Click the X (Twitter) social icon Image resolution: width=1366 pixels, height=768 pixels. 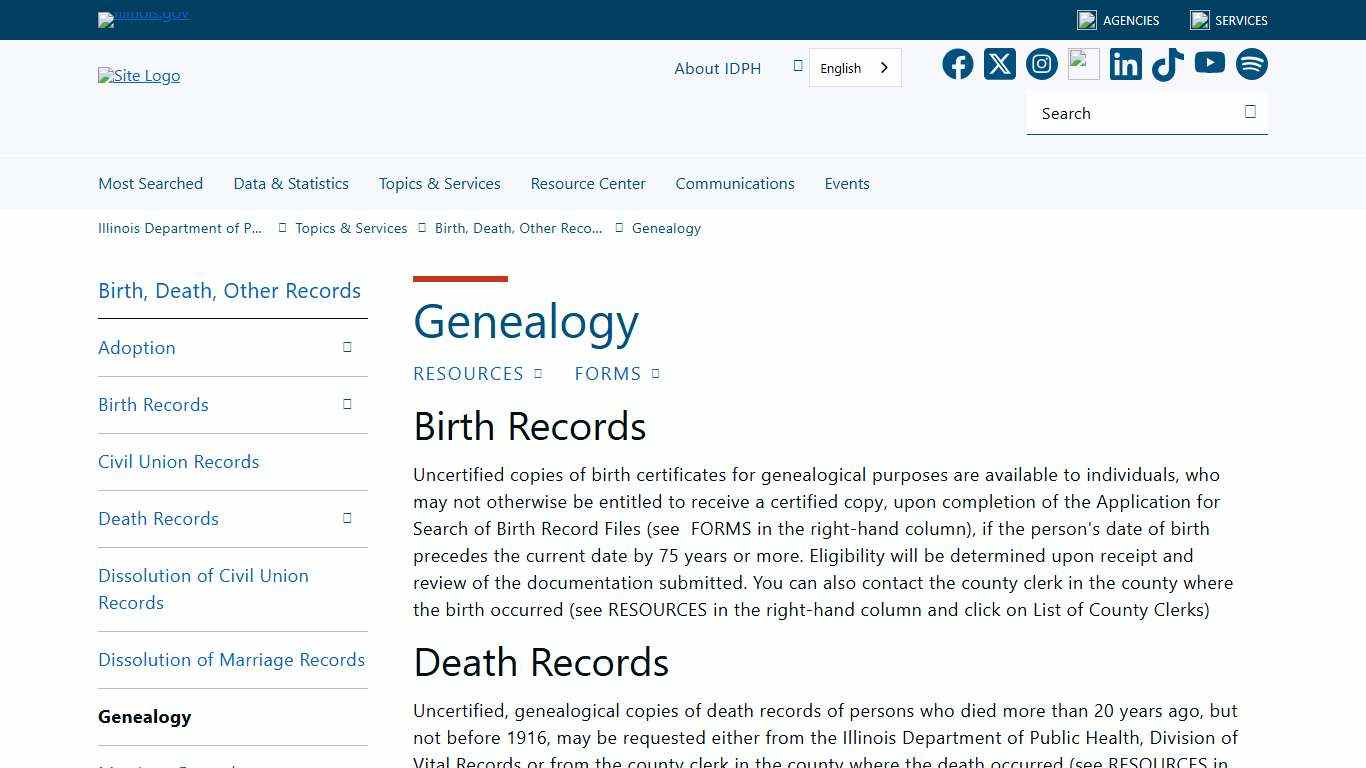tap(999, 64)
